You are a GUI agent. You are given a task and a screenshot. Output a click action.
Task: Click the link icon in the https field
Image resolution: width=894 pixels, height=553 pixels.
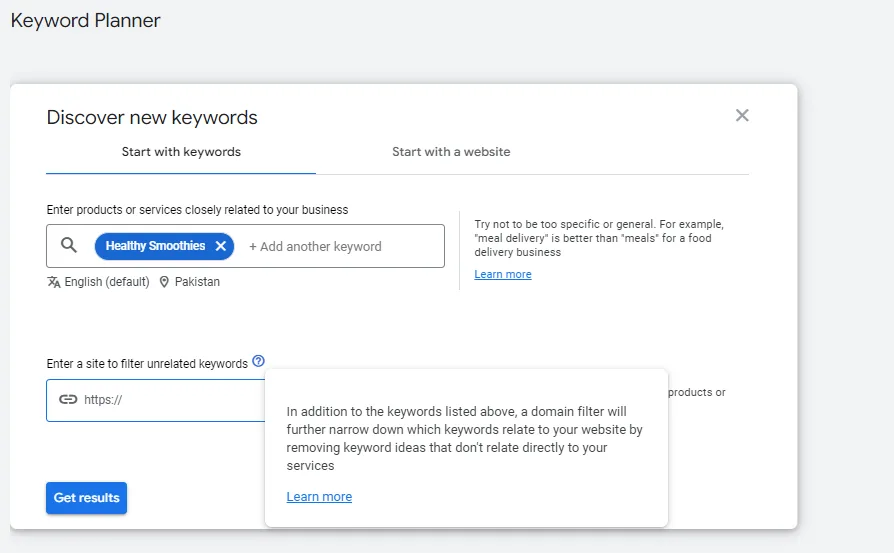(x=68, y=399)
